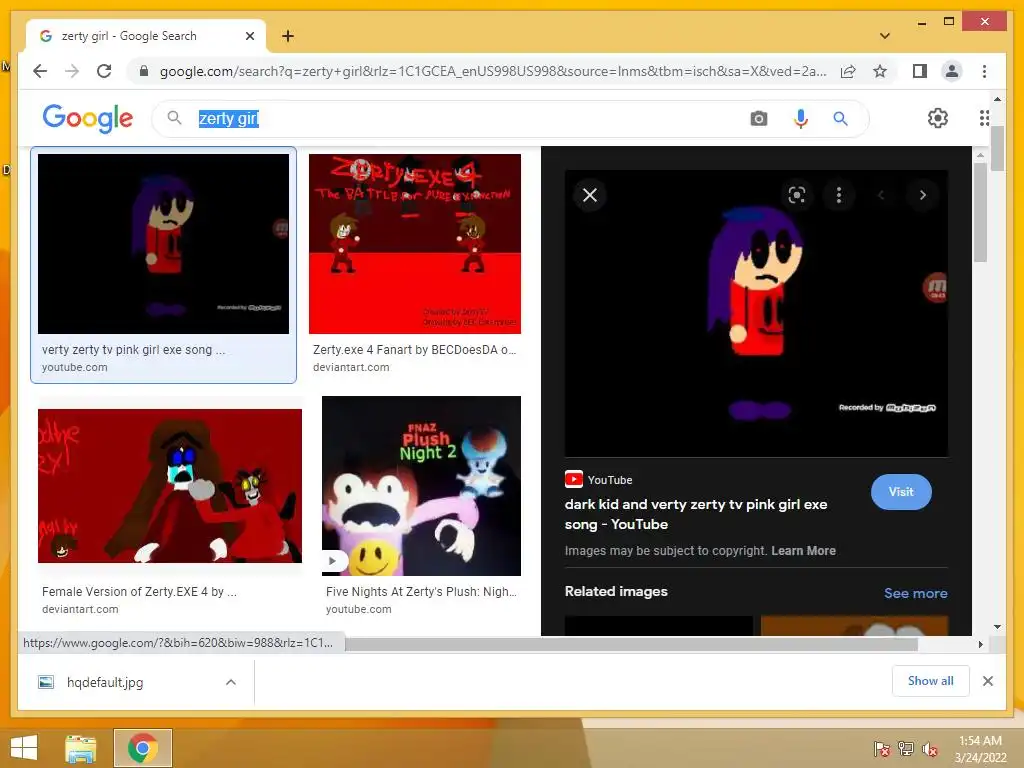Open the large preview image

pyautogui.click(x=756, y=313)
